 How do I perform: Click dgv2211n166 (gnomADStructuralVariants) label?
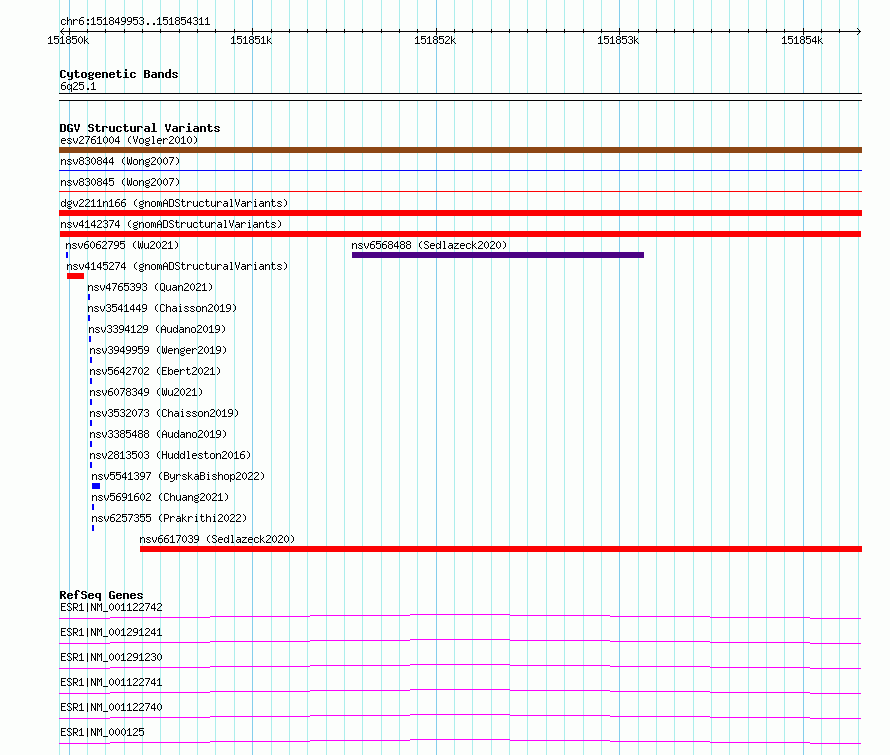tap(174, 203)
